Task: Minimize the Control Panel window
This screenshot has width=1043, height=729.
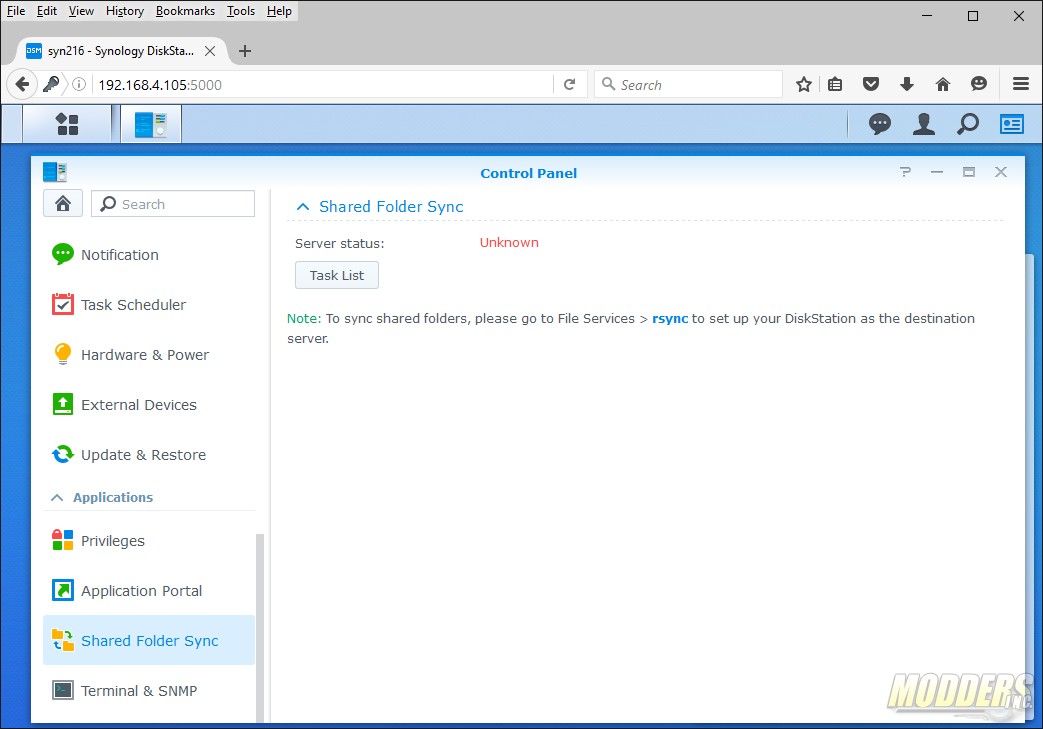Action: coord(937,172)
